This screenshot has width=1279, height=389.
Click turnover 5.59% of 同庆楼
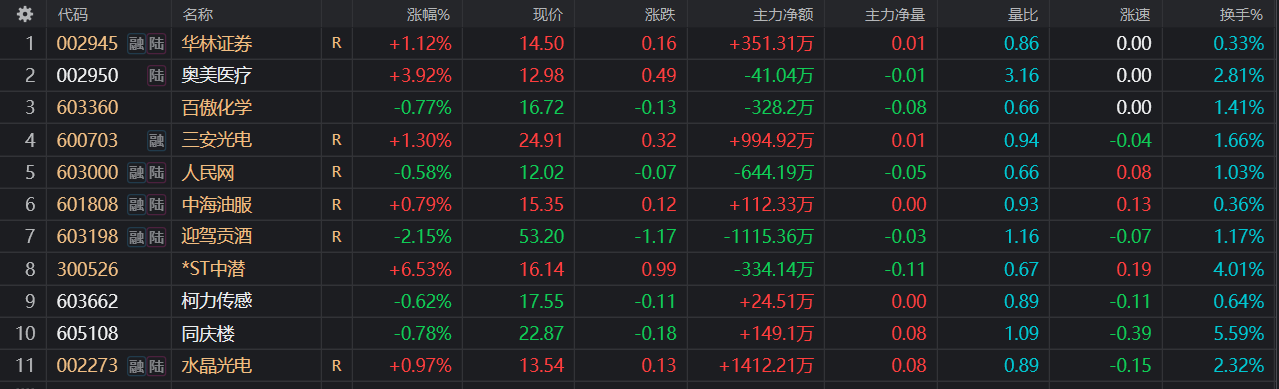click(x=1238, y=333)
